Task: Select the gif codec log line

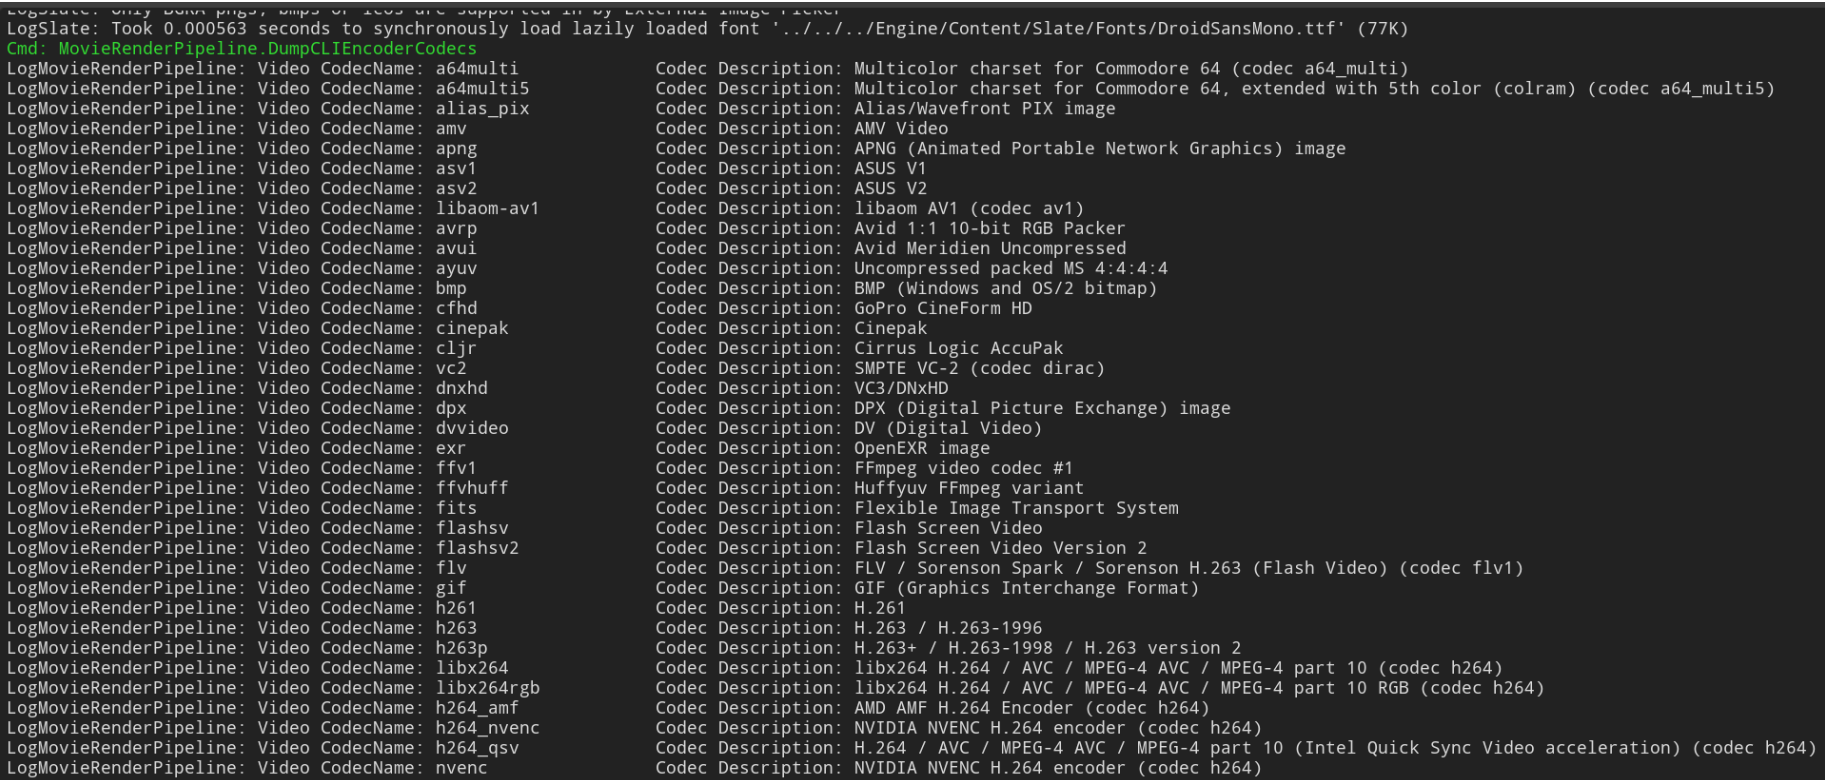Action: (603, 588)
